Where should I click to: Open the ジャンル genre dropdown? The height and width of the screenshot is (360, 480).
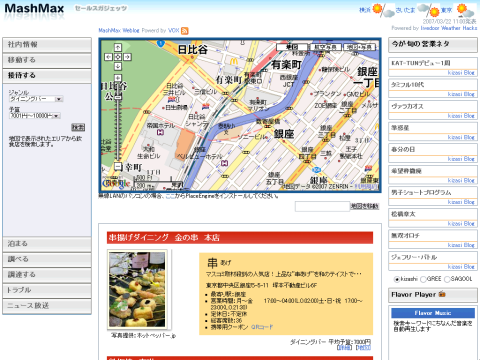36,99
